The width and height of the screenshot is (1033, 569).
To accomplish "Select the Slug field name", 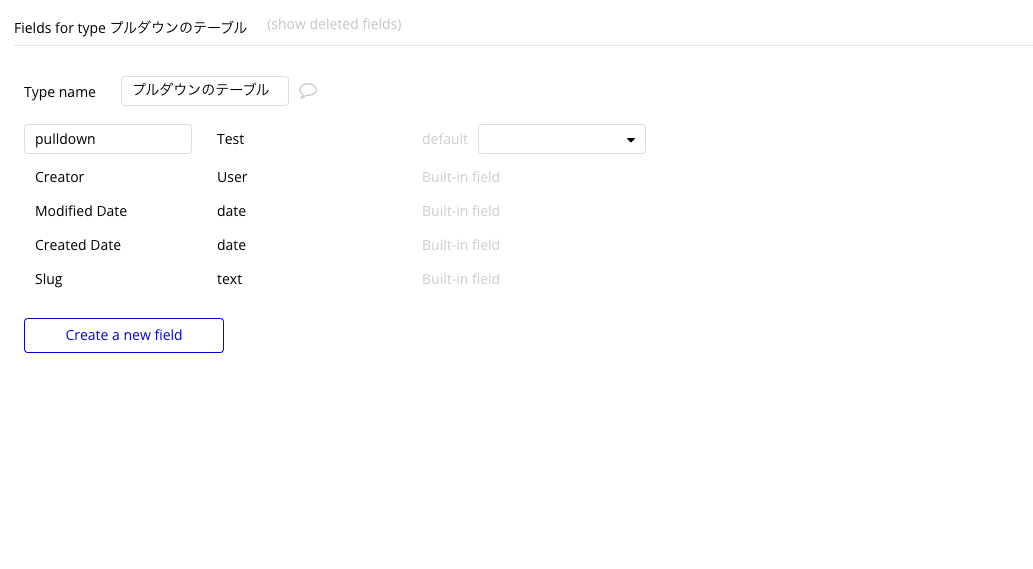I will 49,279.
